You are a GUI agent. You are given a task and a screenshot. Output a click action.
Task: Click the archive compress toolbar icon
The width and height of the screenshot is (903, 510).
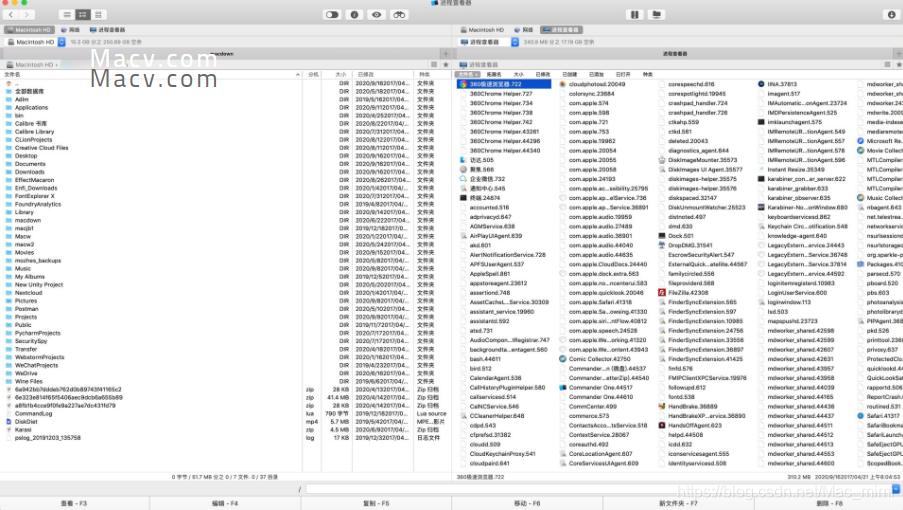click(634, 14)
